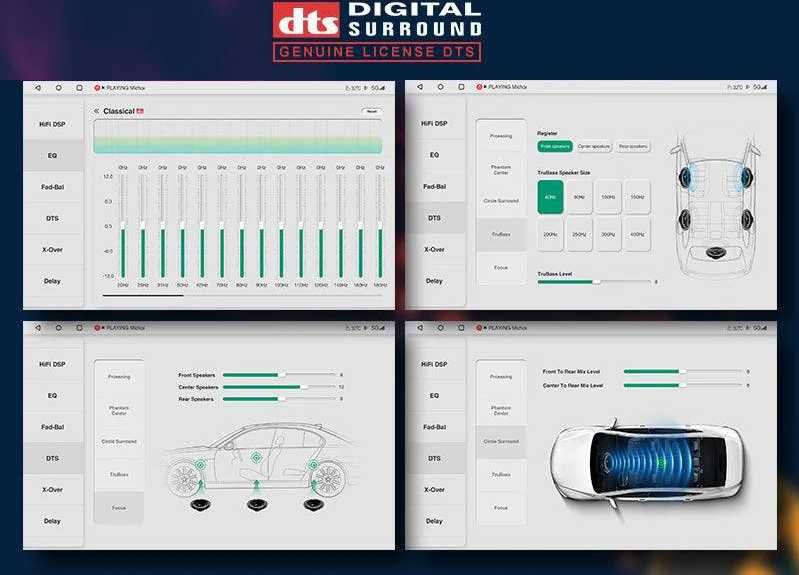Image resolution: width=799 pixels, height=575 pixels.
Task: Open the Delay tab in the Circle Surround screen
Action: pyautogui.click(x=435, y=521)
